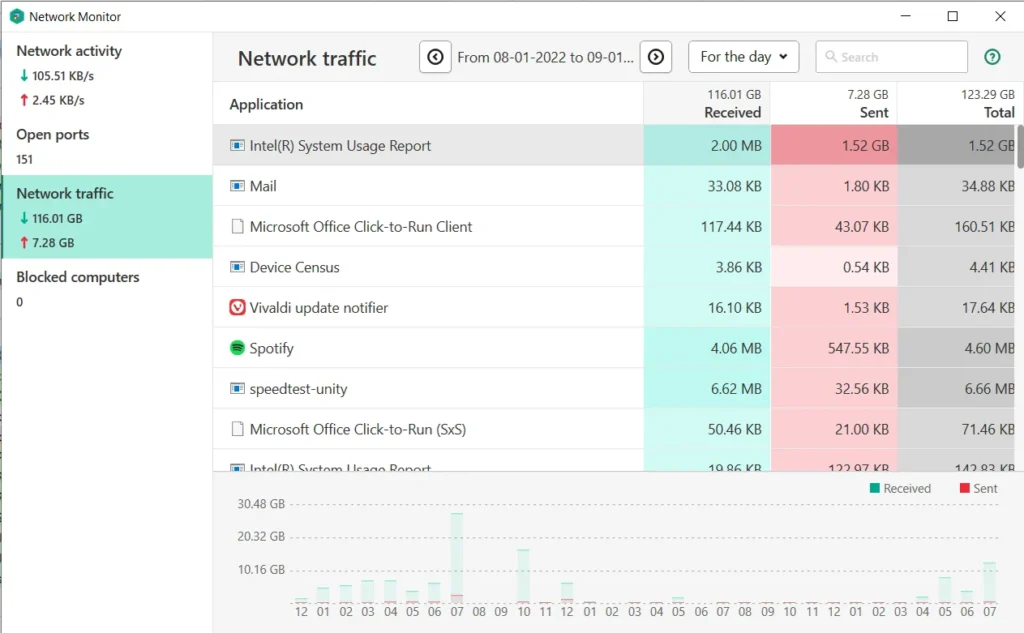Viewport: 1024px width, 633px height.
Task: Open the For the day dropdown
Action: coord(743,57)
